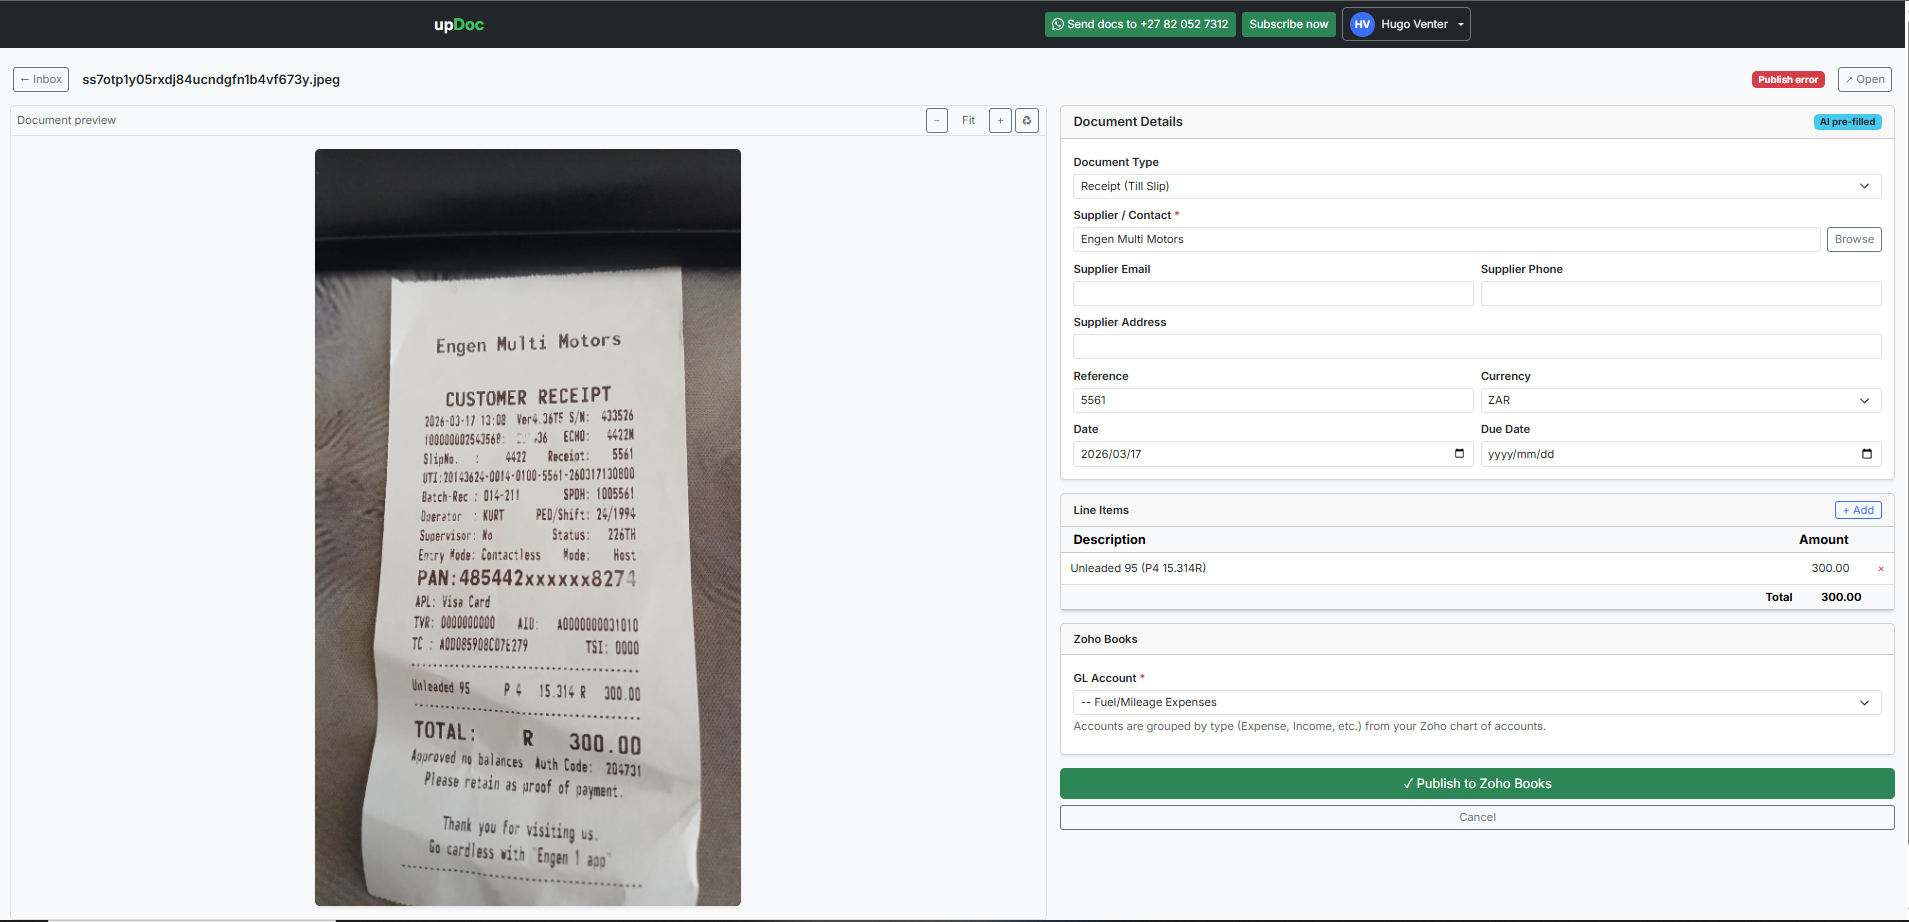Click the HV user avatar
Viewport: 1909px width, 922px height.
1362,24
